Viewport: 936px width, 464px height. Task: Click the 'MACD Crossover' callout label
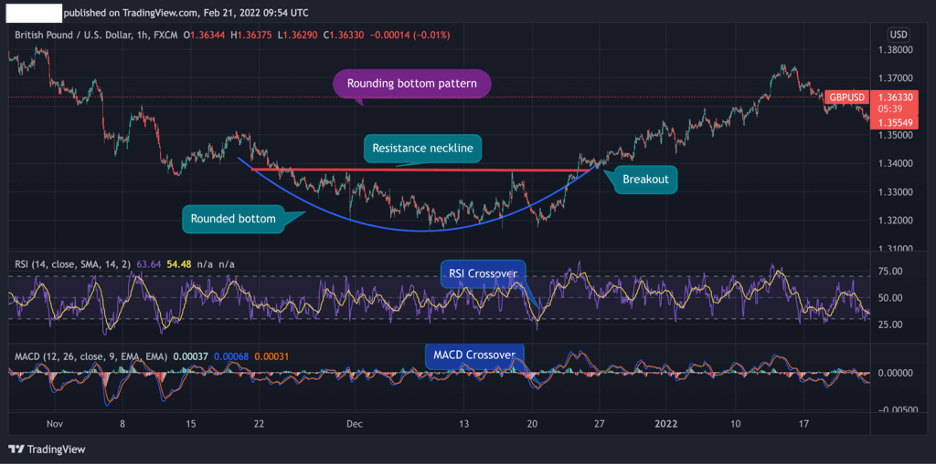pyautogui.click(x=473, y=355)
